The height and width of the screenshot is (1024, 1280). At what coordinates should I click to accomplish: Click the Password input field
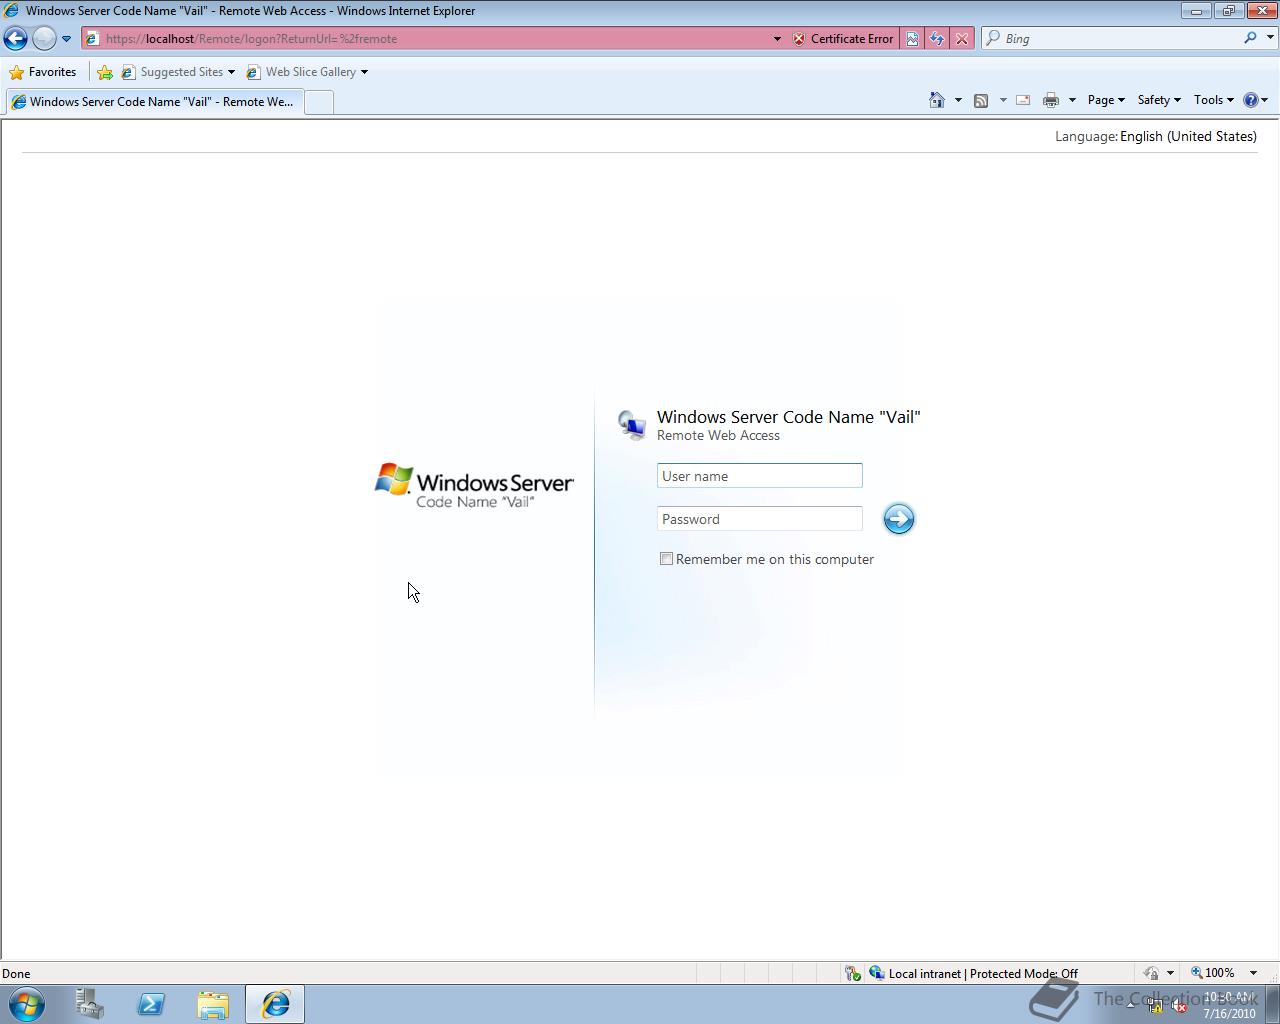[x=760, y=519]
